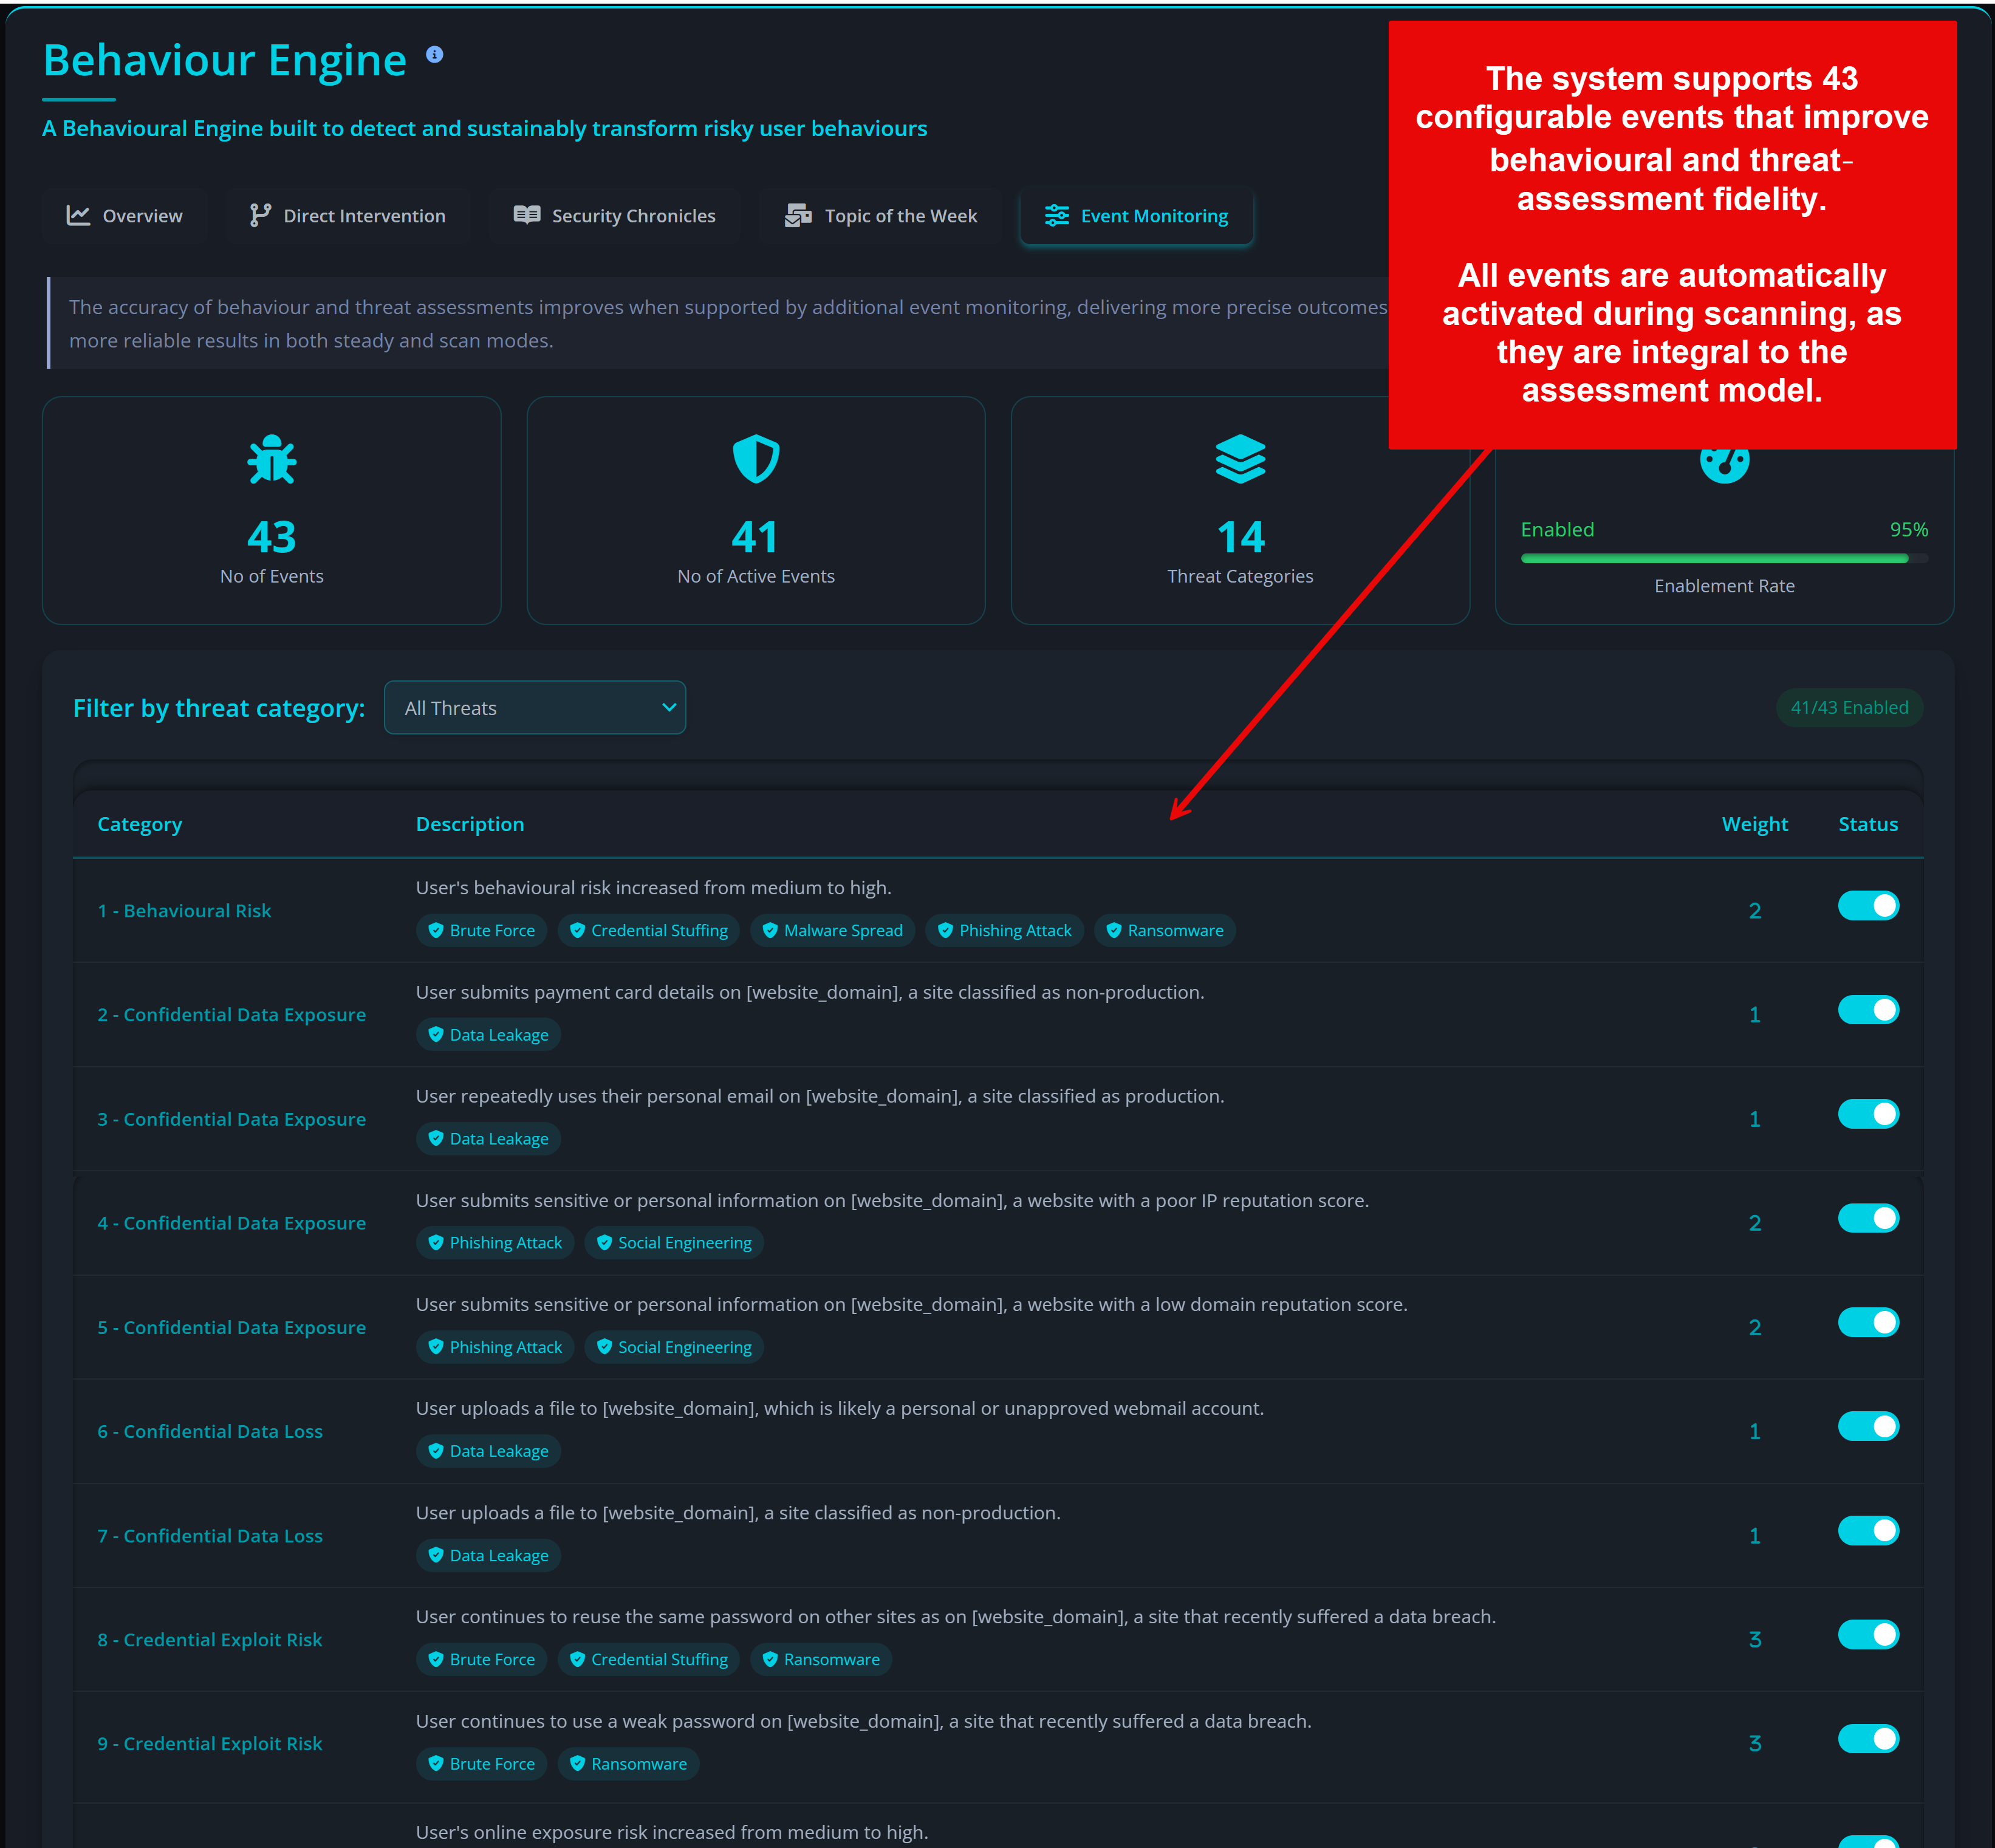Switch to the Direct Intervention tab

click(x=347, y=215)
